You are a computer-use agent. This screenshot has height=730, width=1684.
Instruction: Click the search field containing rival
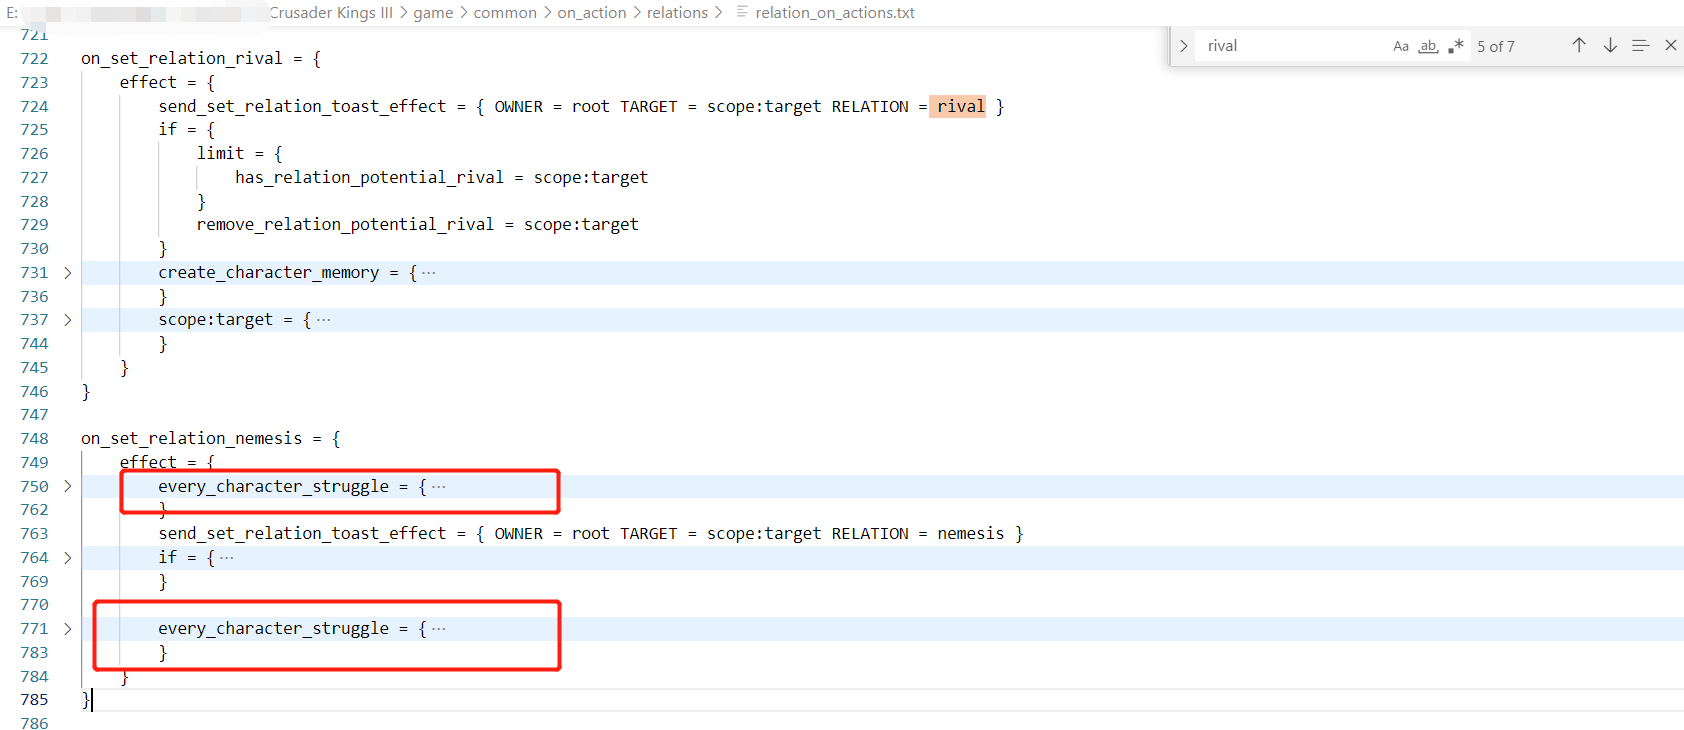tap(1290, 46)
